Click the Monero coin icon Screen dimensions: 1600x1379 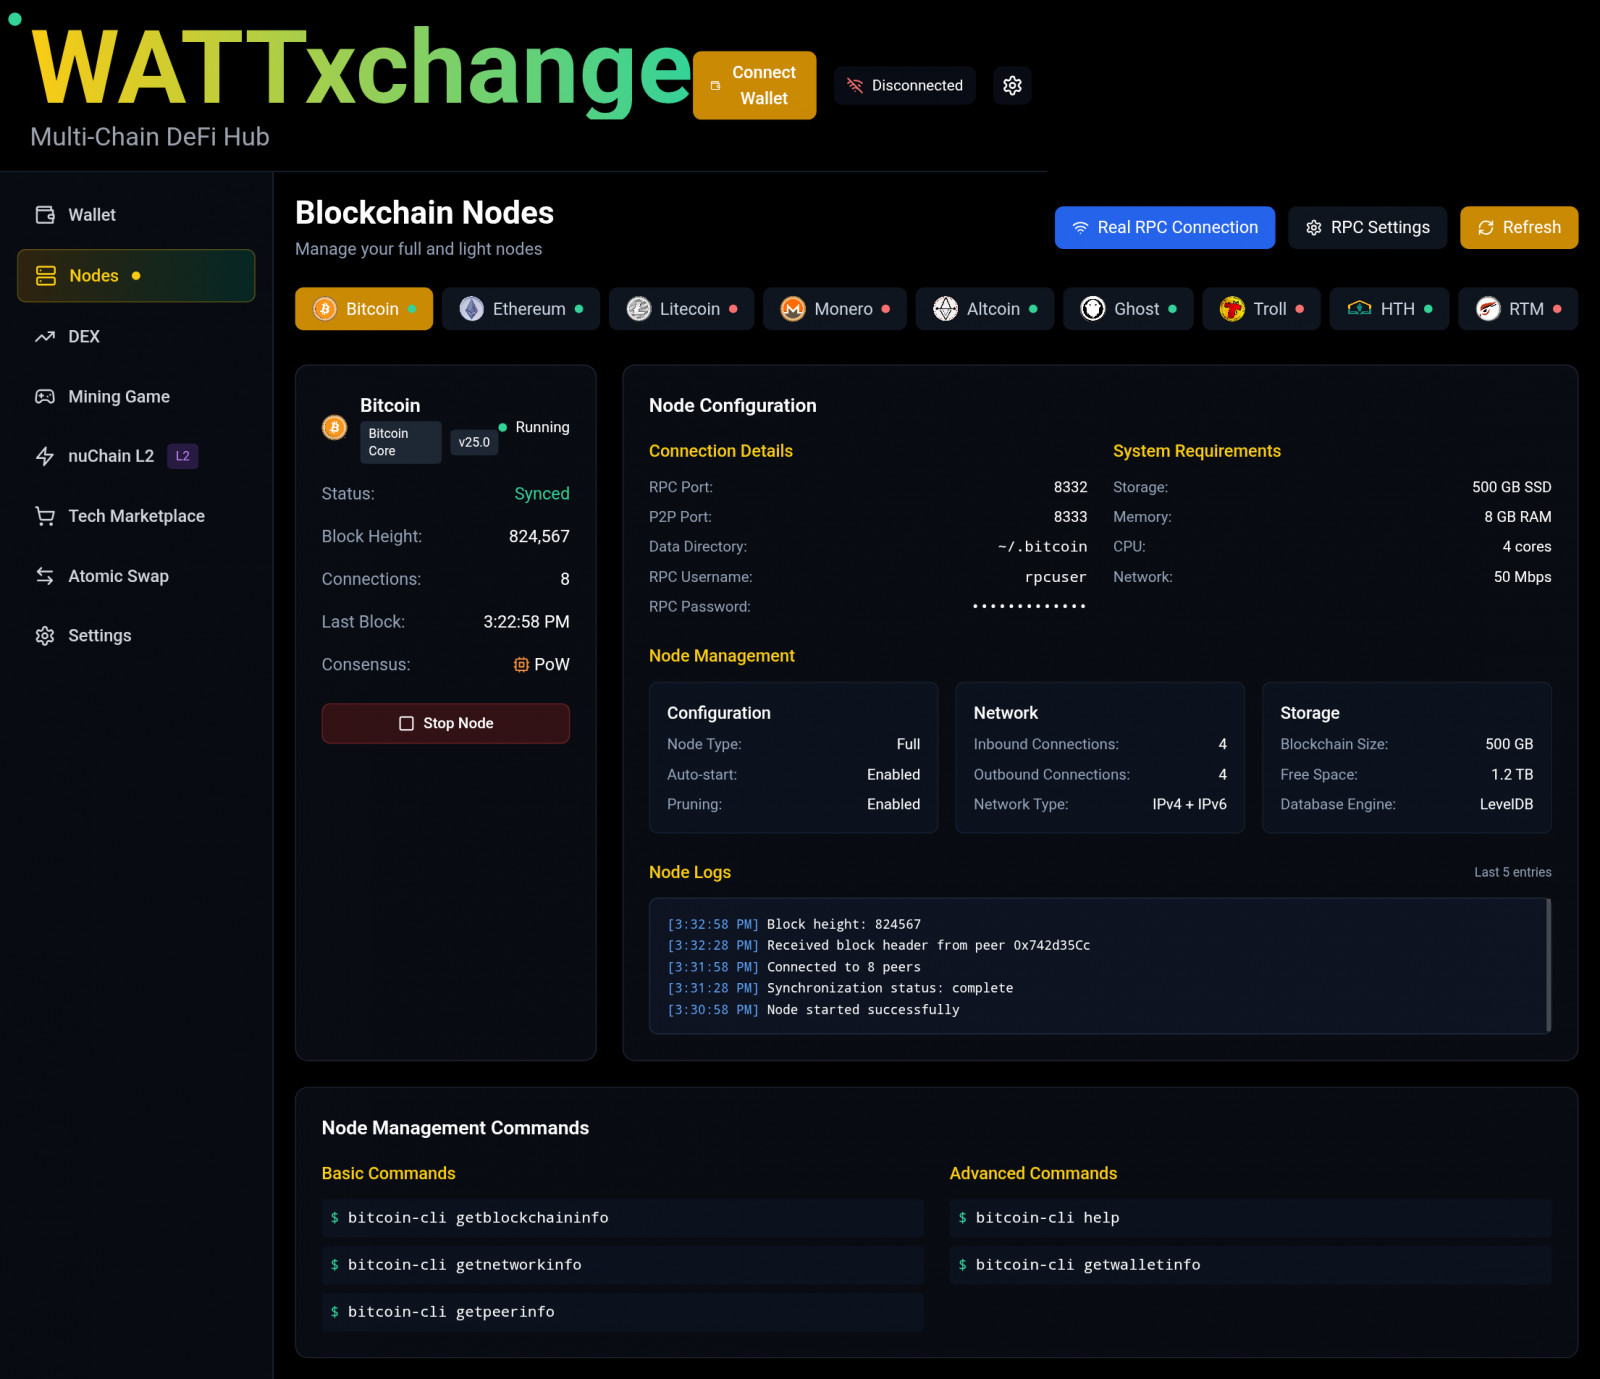pos(793,309)
